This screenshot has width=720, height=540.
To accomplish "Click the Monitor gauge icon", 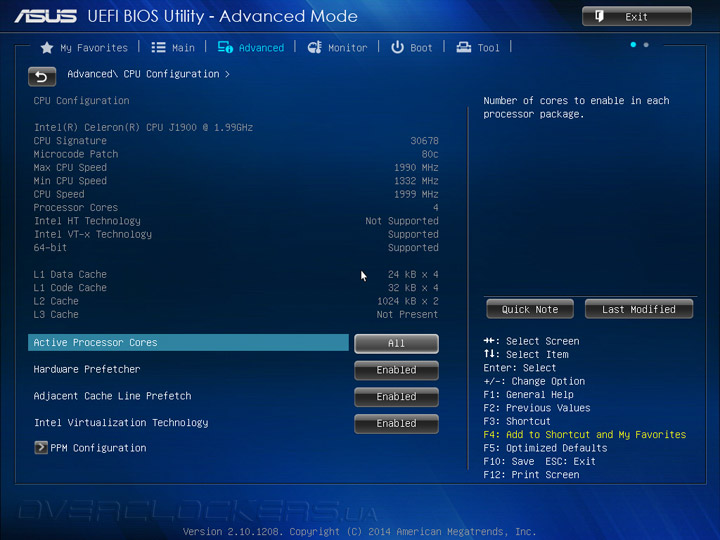I will 315,47.
